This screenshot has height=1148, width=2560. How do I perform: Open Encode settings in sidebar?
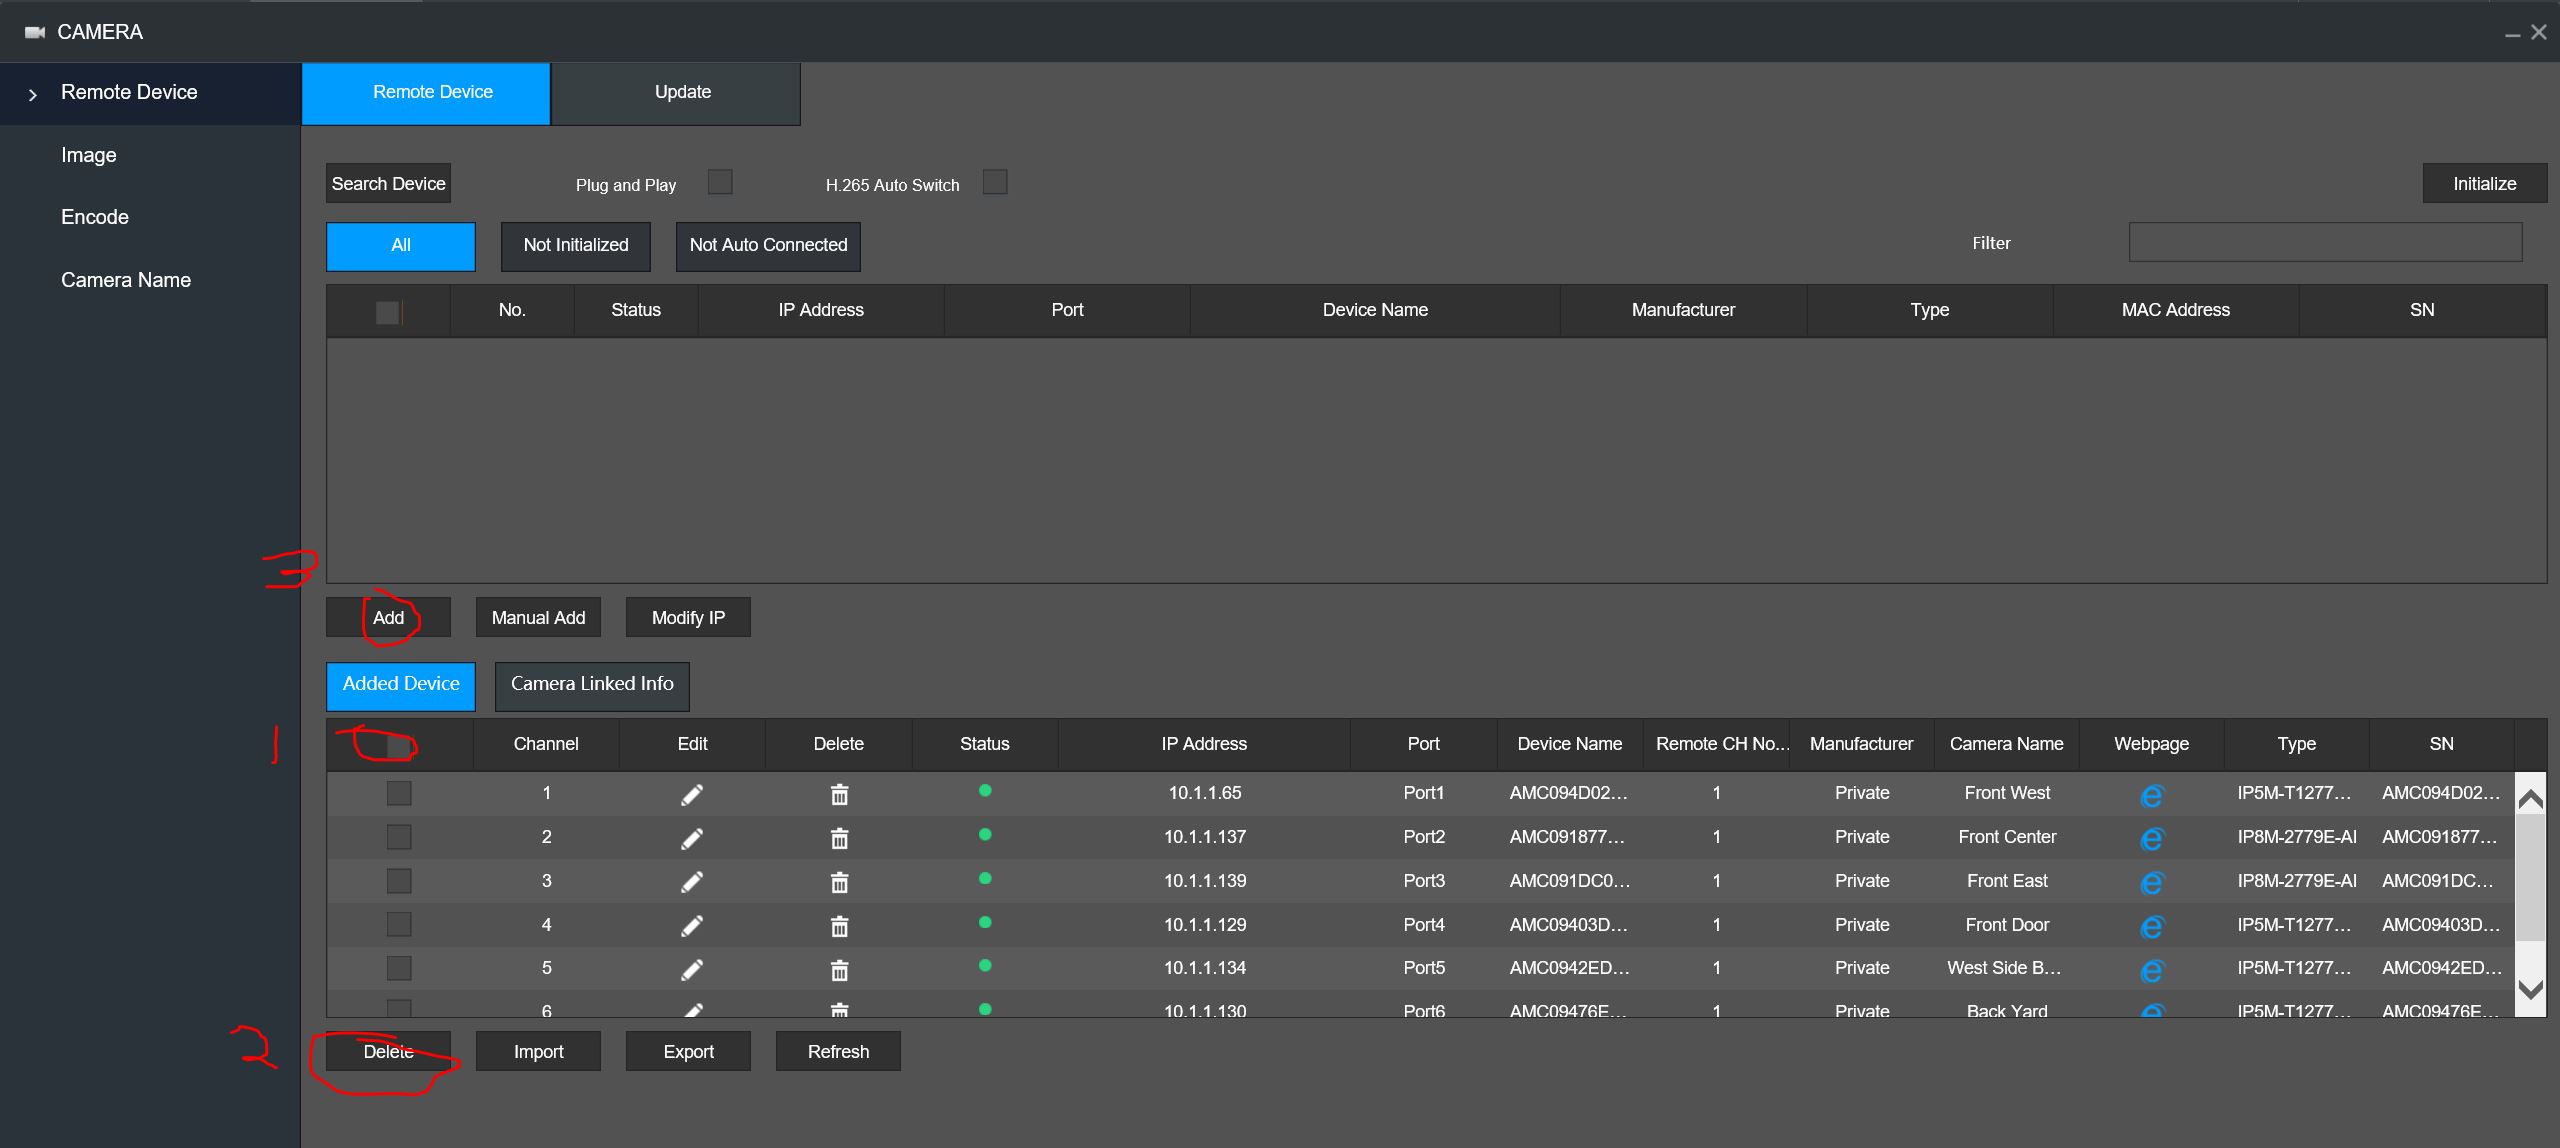(x=95, y=217)
